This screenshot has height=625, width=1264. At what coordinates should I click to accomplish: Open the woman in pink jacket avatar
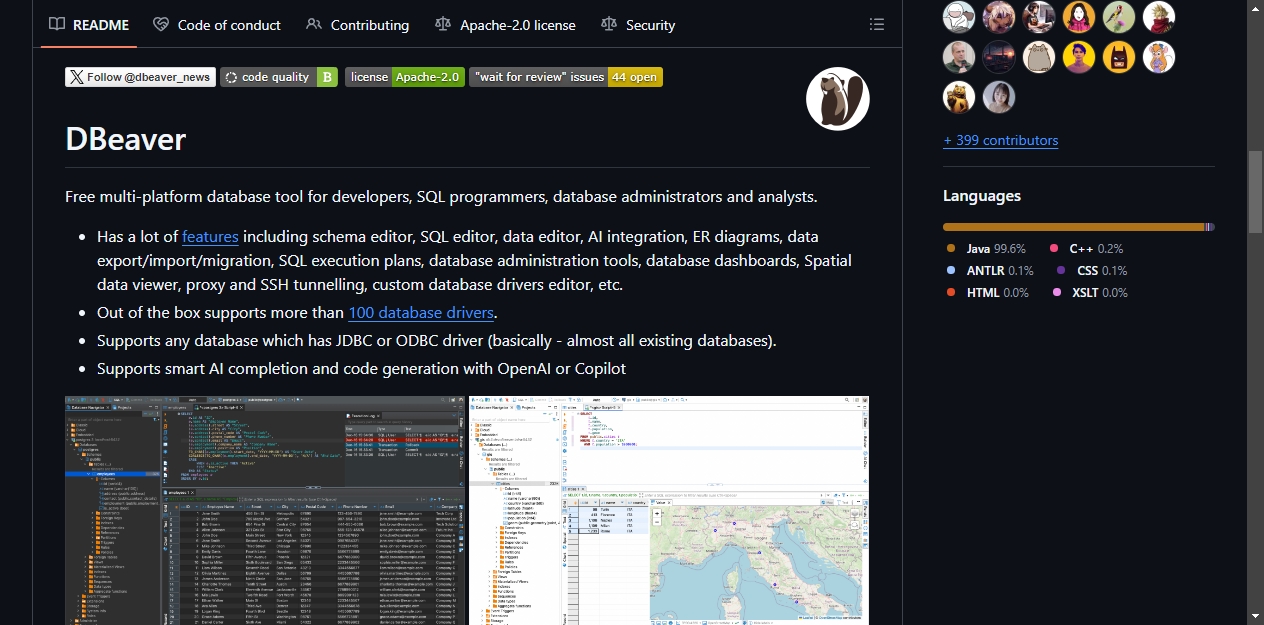click(1079, 16)
